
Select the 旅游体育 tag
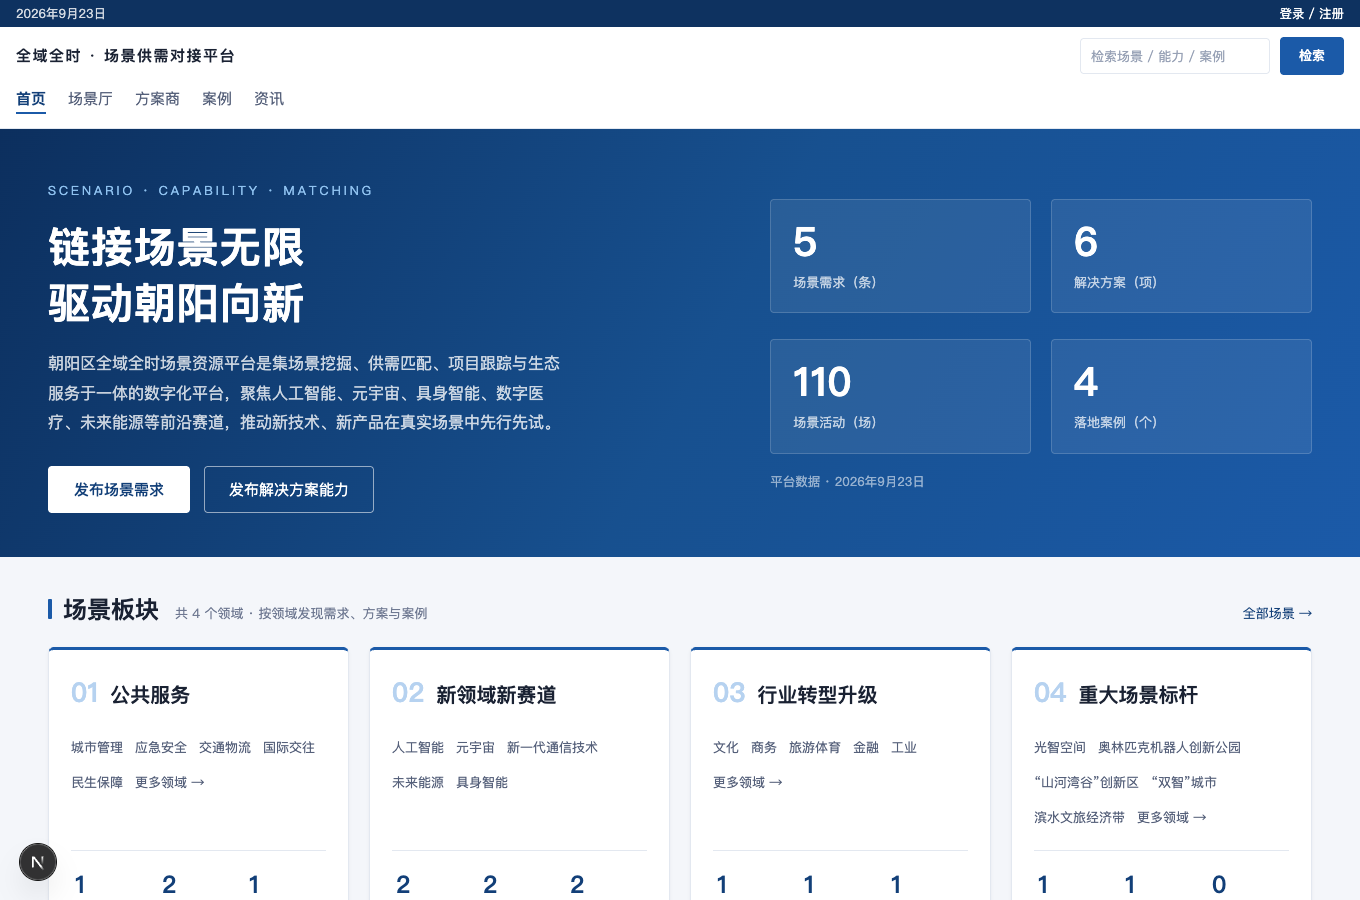pyautogui.click(x=815, y=748)
